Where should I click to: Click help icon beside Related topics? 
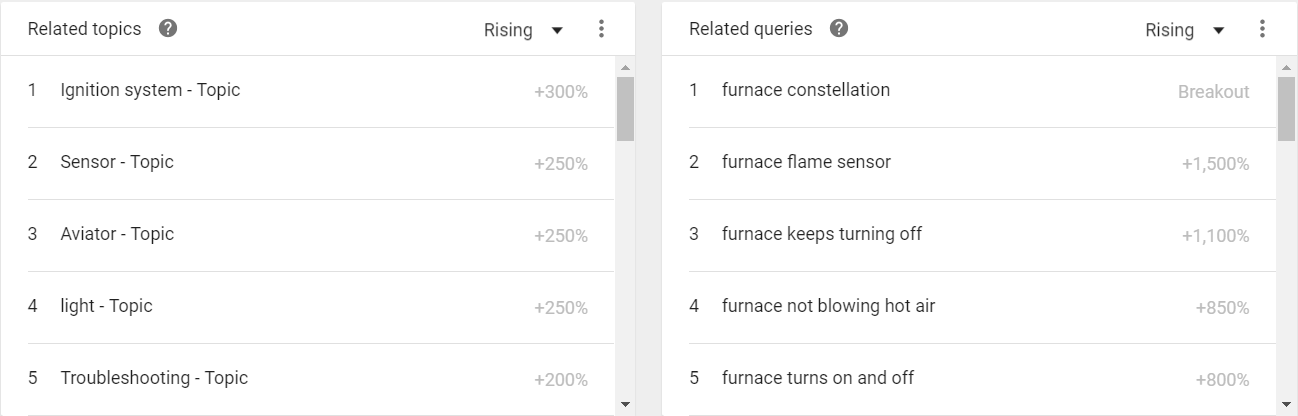point(168,29)
